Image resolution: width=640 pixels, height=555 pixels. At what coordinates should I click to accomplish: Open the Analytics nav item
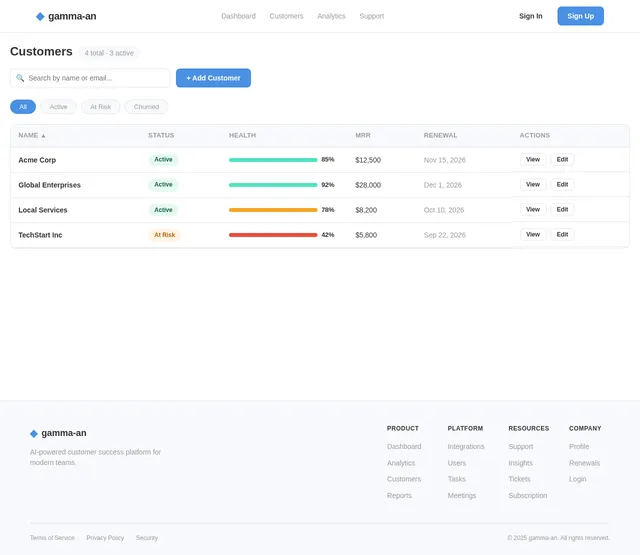pos(331,16)
